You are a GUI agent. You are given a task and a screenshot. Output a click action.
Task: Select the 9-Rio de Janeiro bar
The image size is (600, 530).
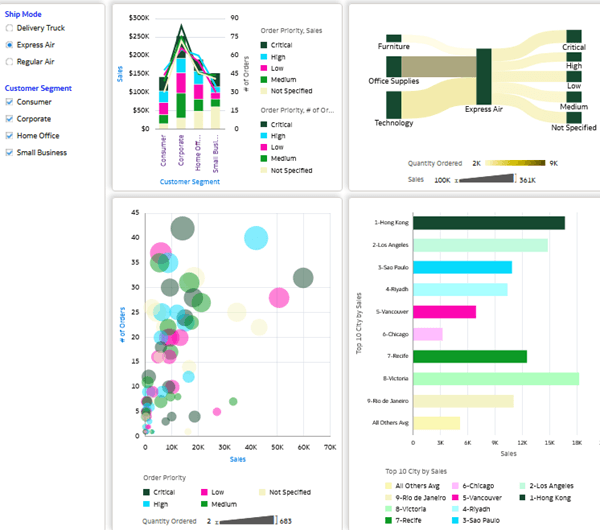463,401
